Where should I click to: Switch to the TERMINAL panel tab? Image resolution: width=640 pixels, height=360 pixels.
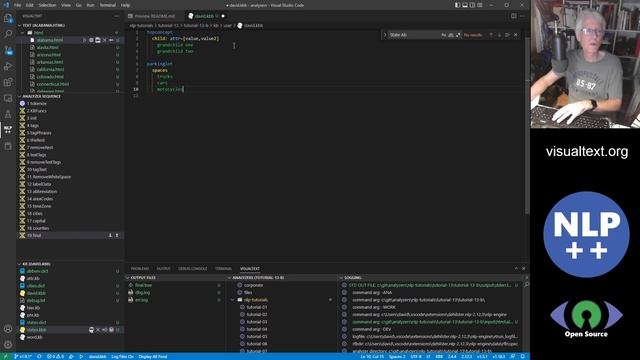[x=223, y=269]
